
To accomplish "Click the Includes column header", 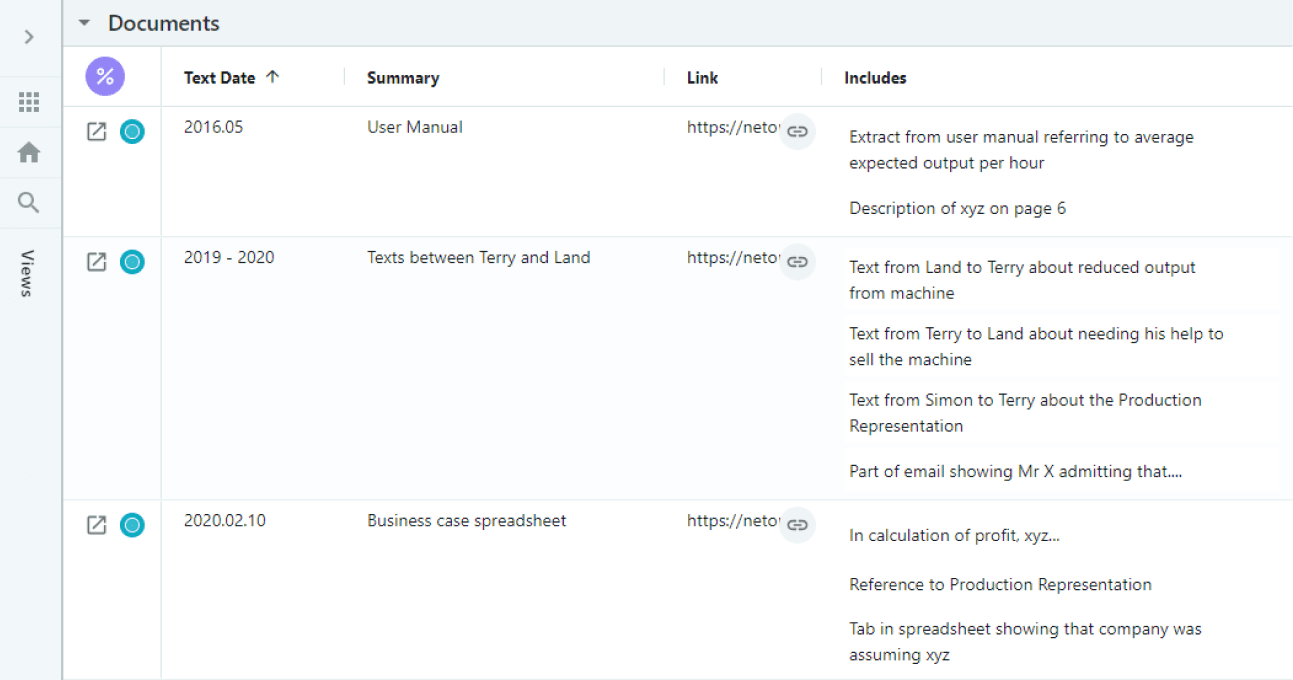I will [x=875, y=78].
